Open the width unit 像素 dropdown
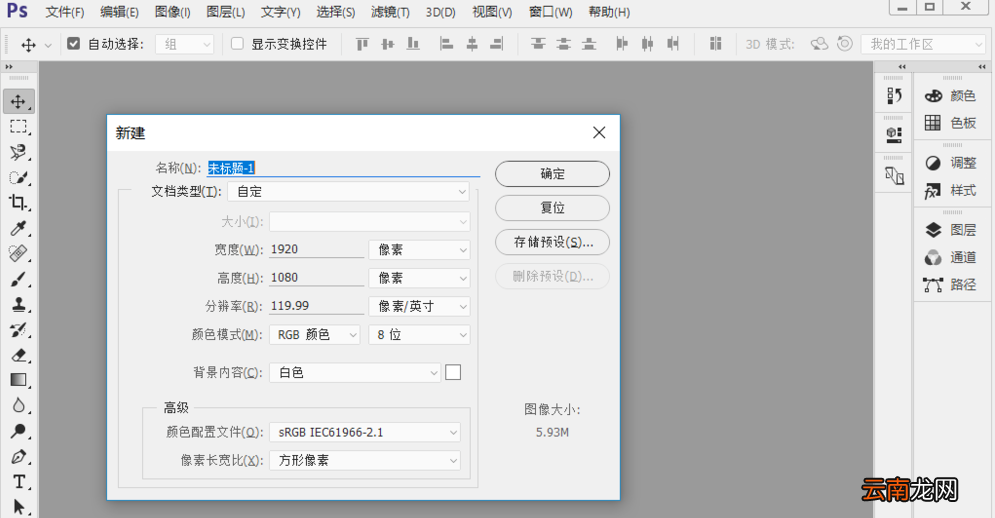 point(419,249)
